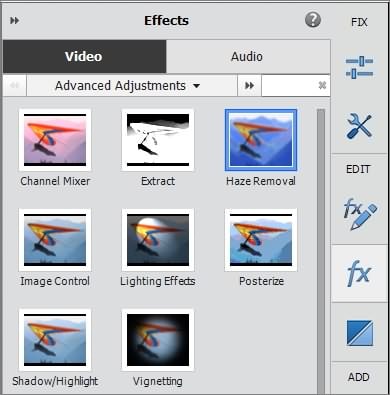Image resolution: width=390 pixels, height=395 pixels.
Task: Click the effects list vertical scrollbar
Action: click(x=321, y=250)
